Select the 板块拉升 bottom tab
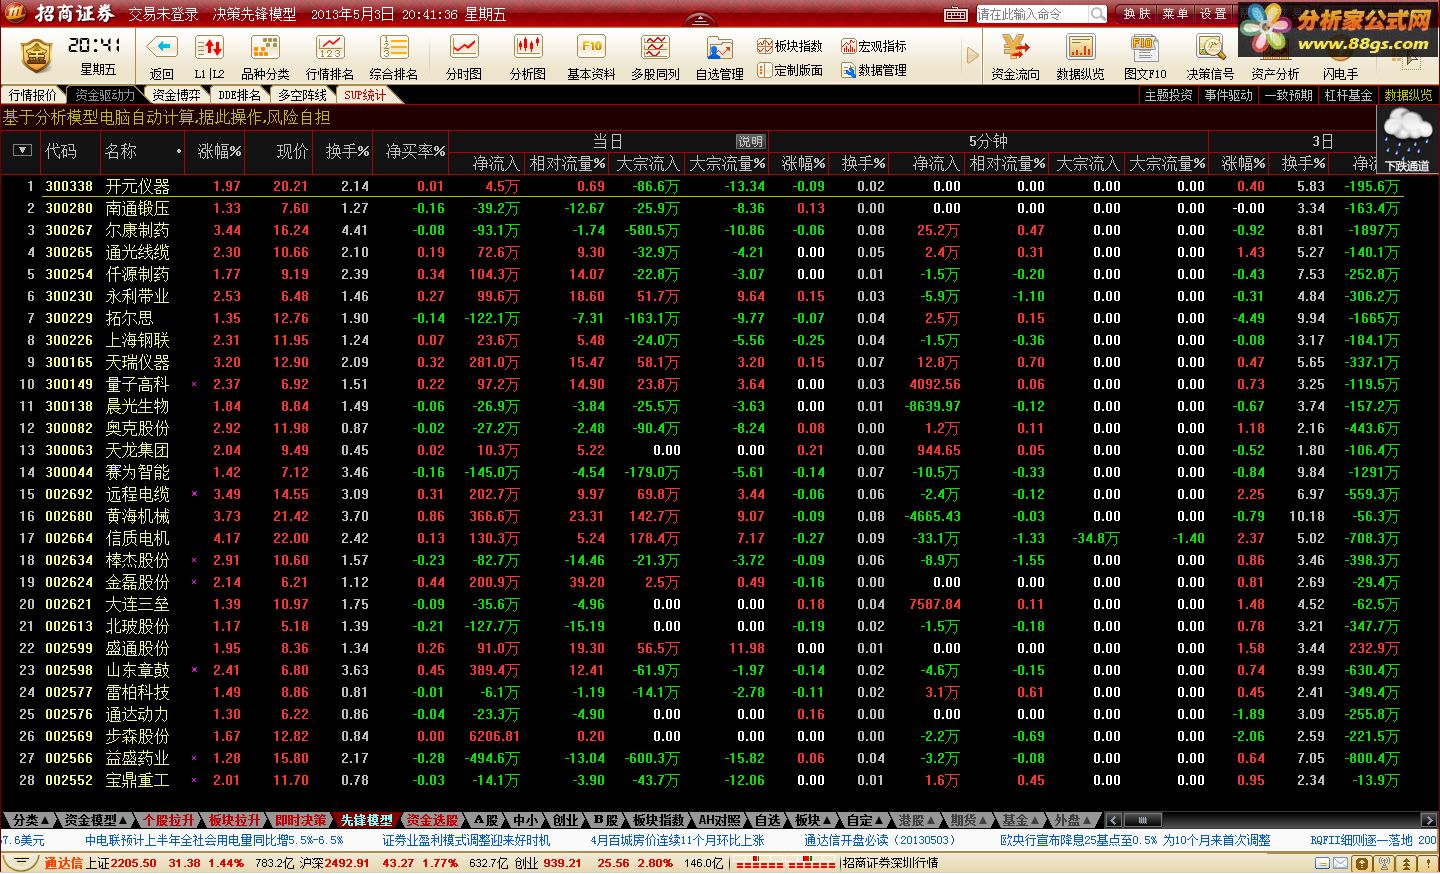Screen dimensions: 1440x874 click(x=234, y=820)
